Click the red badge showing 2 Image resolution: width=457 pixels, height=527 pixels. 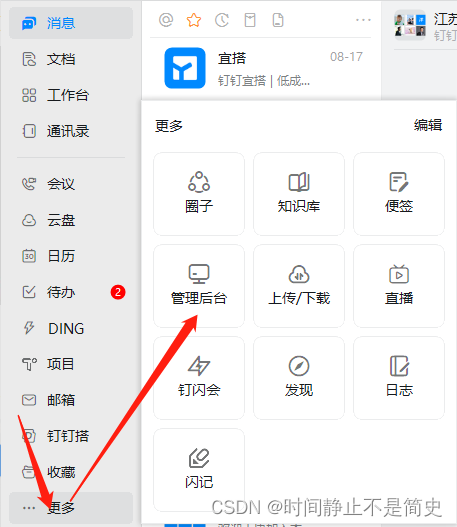(118, 292)
